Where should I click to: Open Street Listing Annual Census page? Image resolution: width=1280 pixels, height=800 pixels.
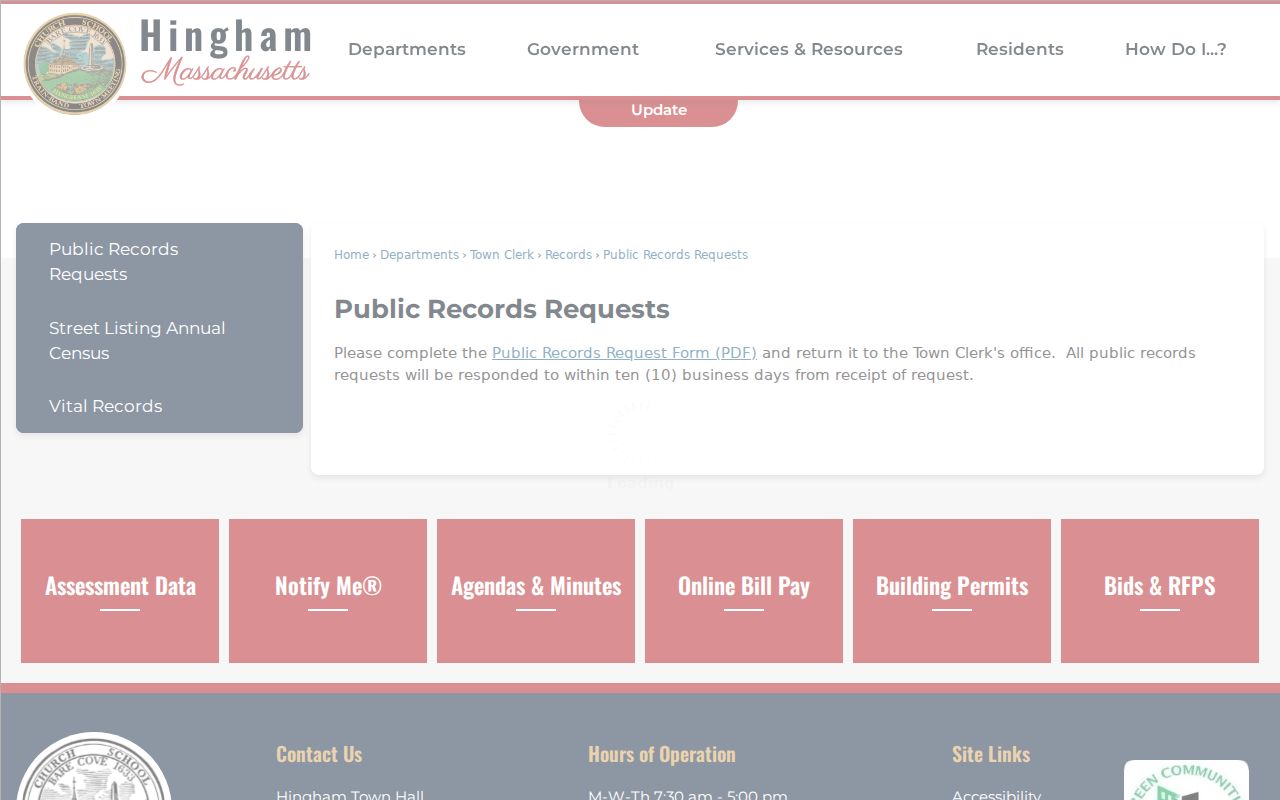click(159, 341)
